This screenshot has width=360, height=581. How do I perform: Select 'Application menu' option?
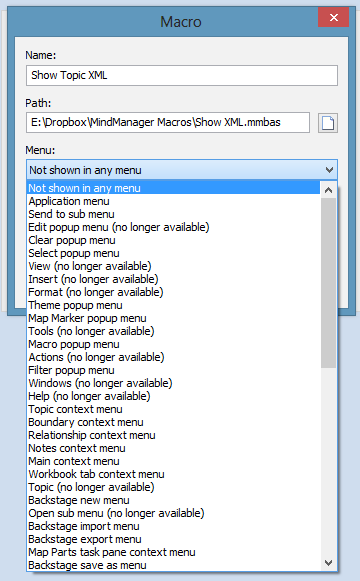[173, 201]
